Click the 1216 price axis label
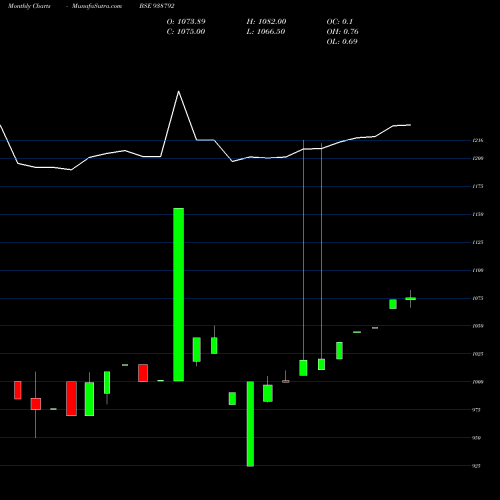This screenshot has width=500, height=500. click(478, 141)
